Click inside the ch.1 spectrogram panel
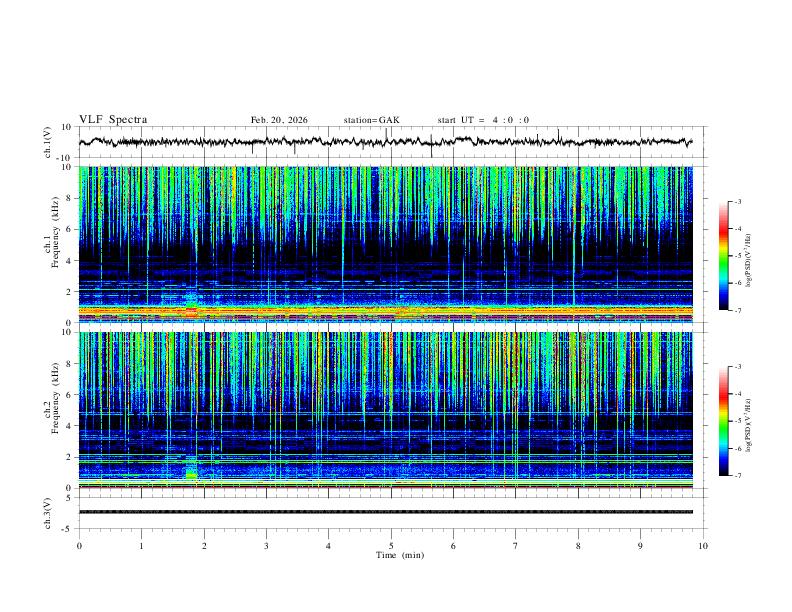This screenshot has width=792, height=612. [386, 244]
